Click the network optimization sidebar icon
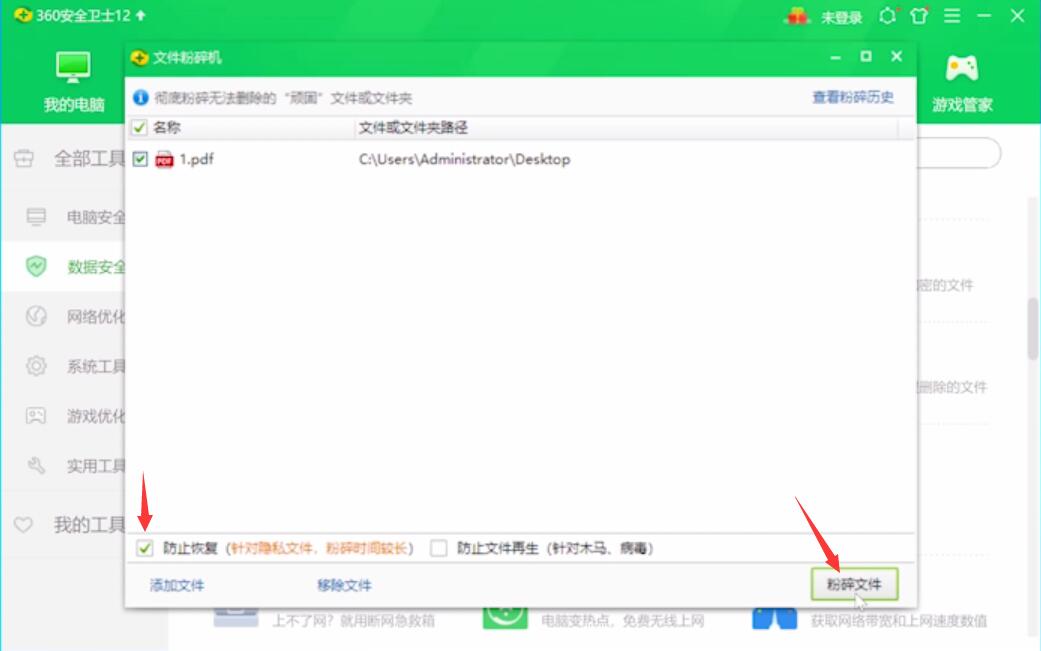 36,316
